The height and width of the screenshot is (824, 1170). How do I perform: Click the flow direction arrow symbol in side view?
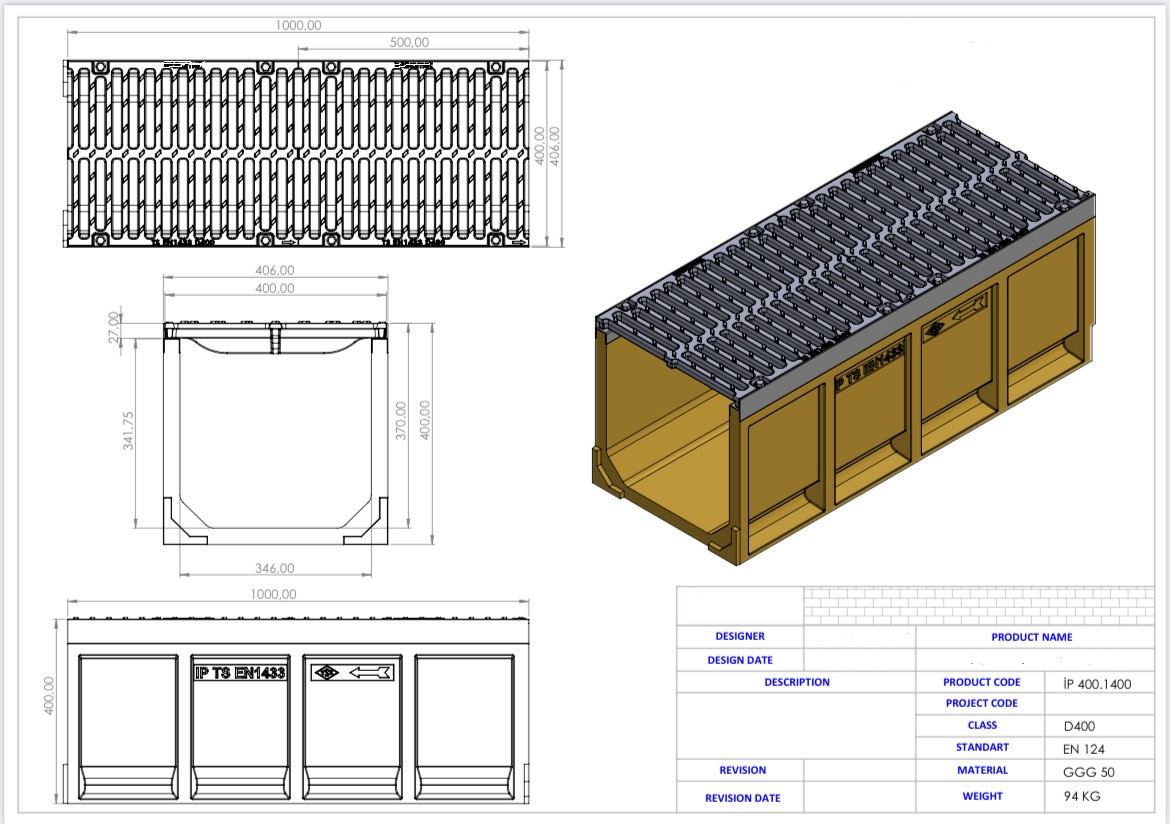click(x=353, y=672)
